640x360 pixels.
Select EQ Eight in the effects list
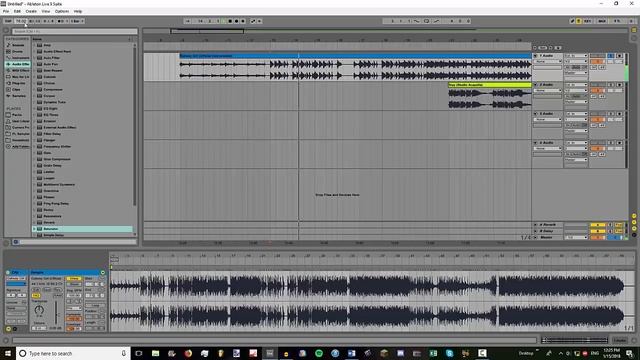click(x=51, y=108)
